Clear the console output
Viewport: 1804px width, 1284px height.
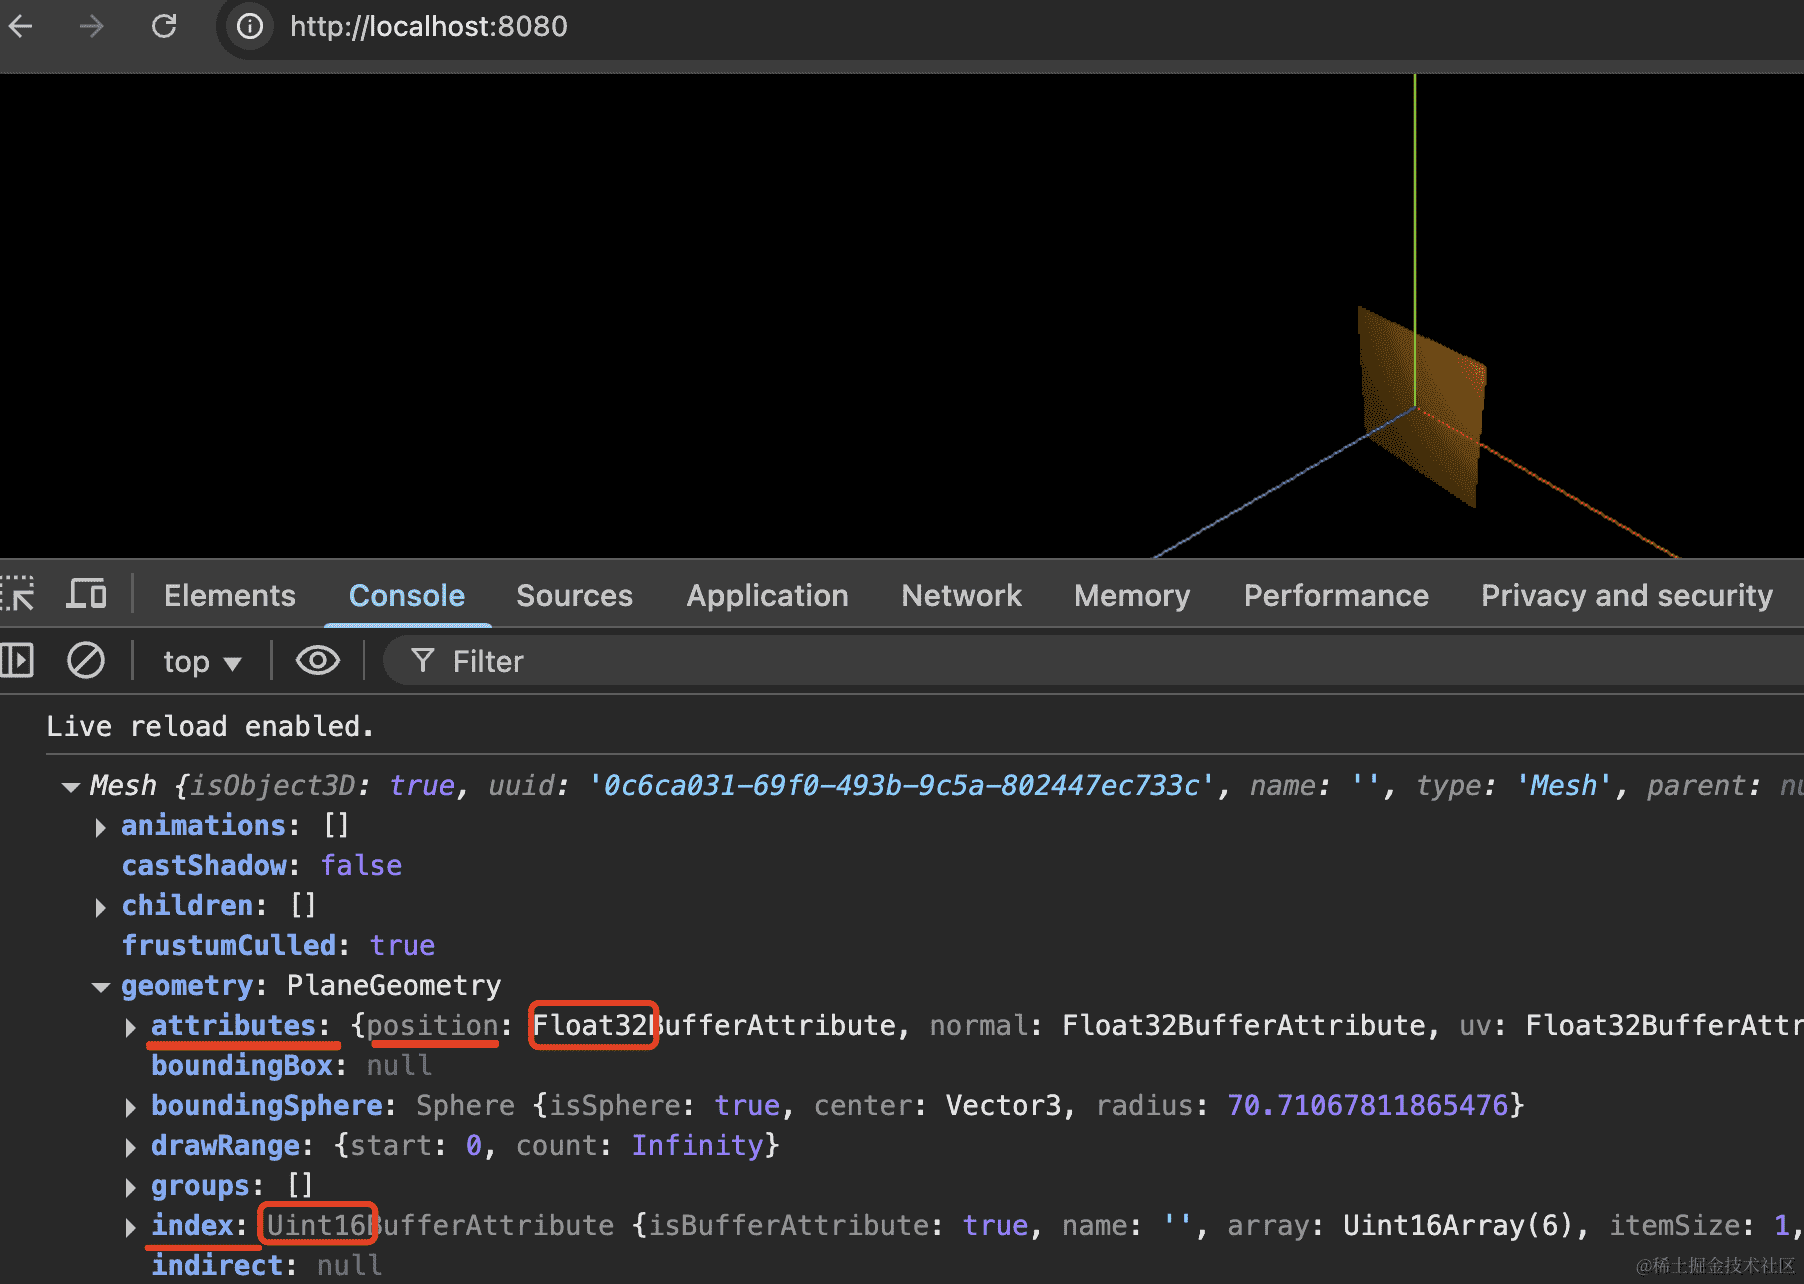(x=86, y=661)
